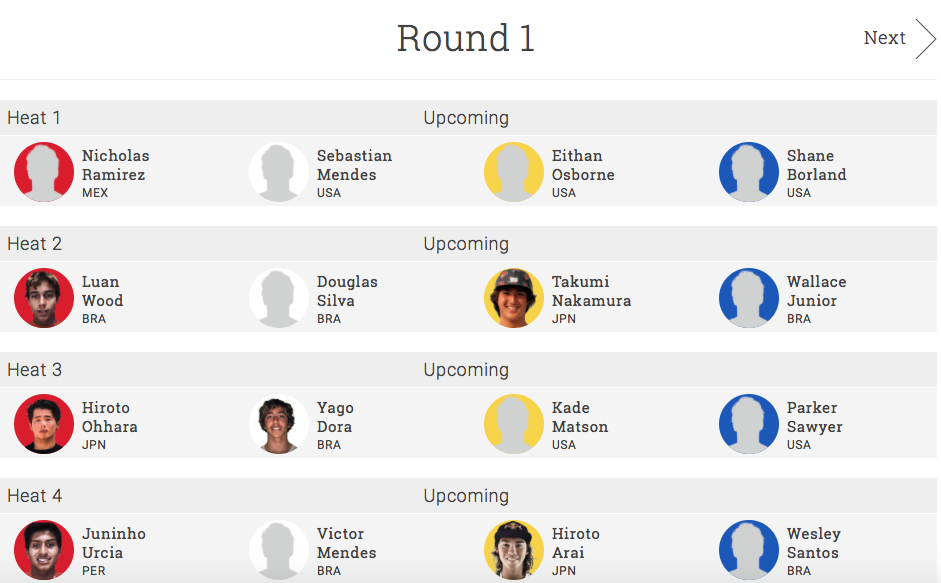Click Nicholas Ramirez's red avatar icon
941x583 pixels.
click(44, 172)
